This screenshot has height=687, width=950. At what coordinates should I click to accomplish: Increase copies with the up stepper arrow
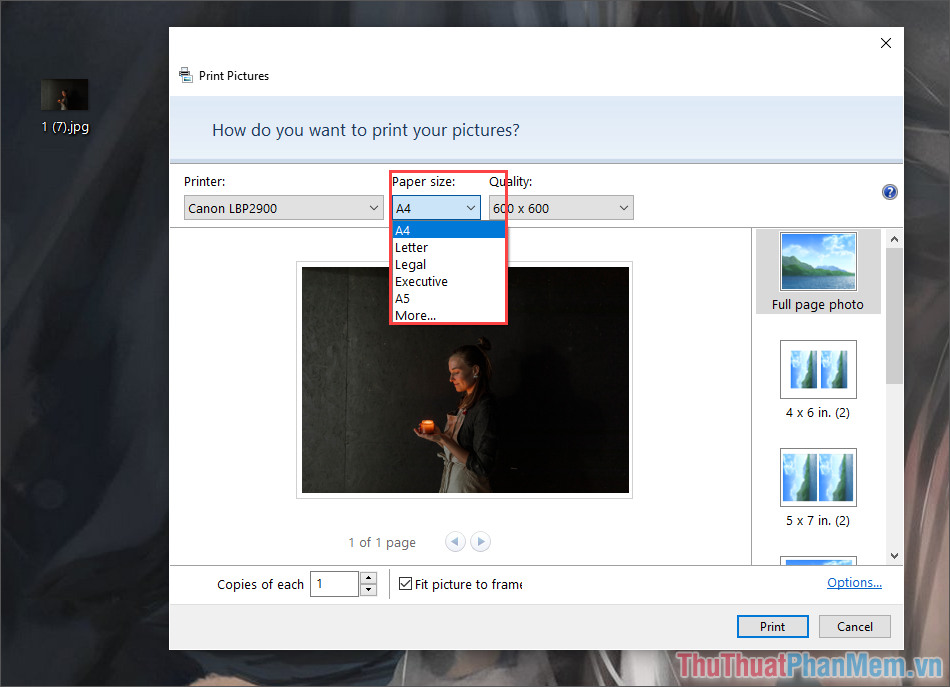(x=368, y=578)
